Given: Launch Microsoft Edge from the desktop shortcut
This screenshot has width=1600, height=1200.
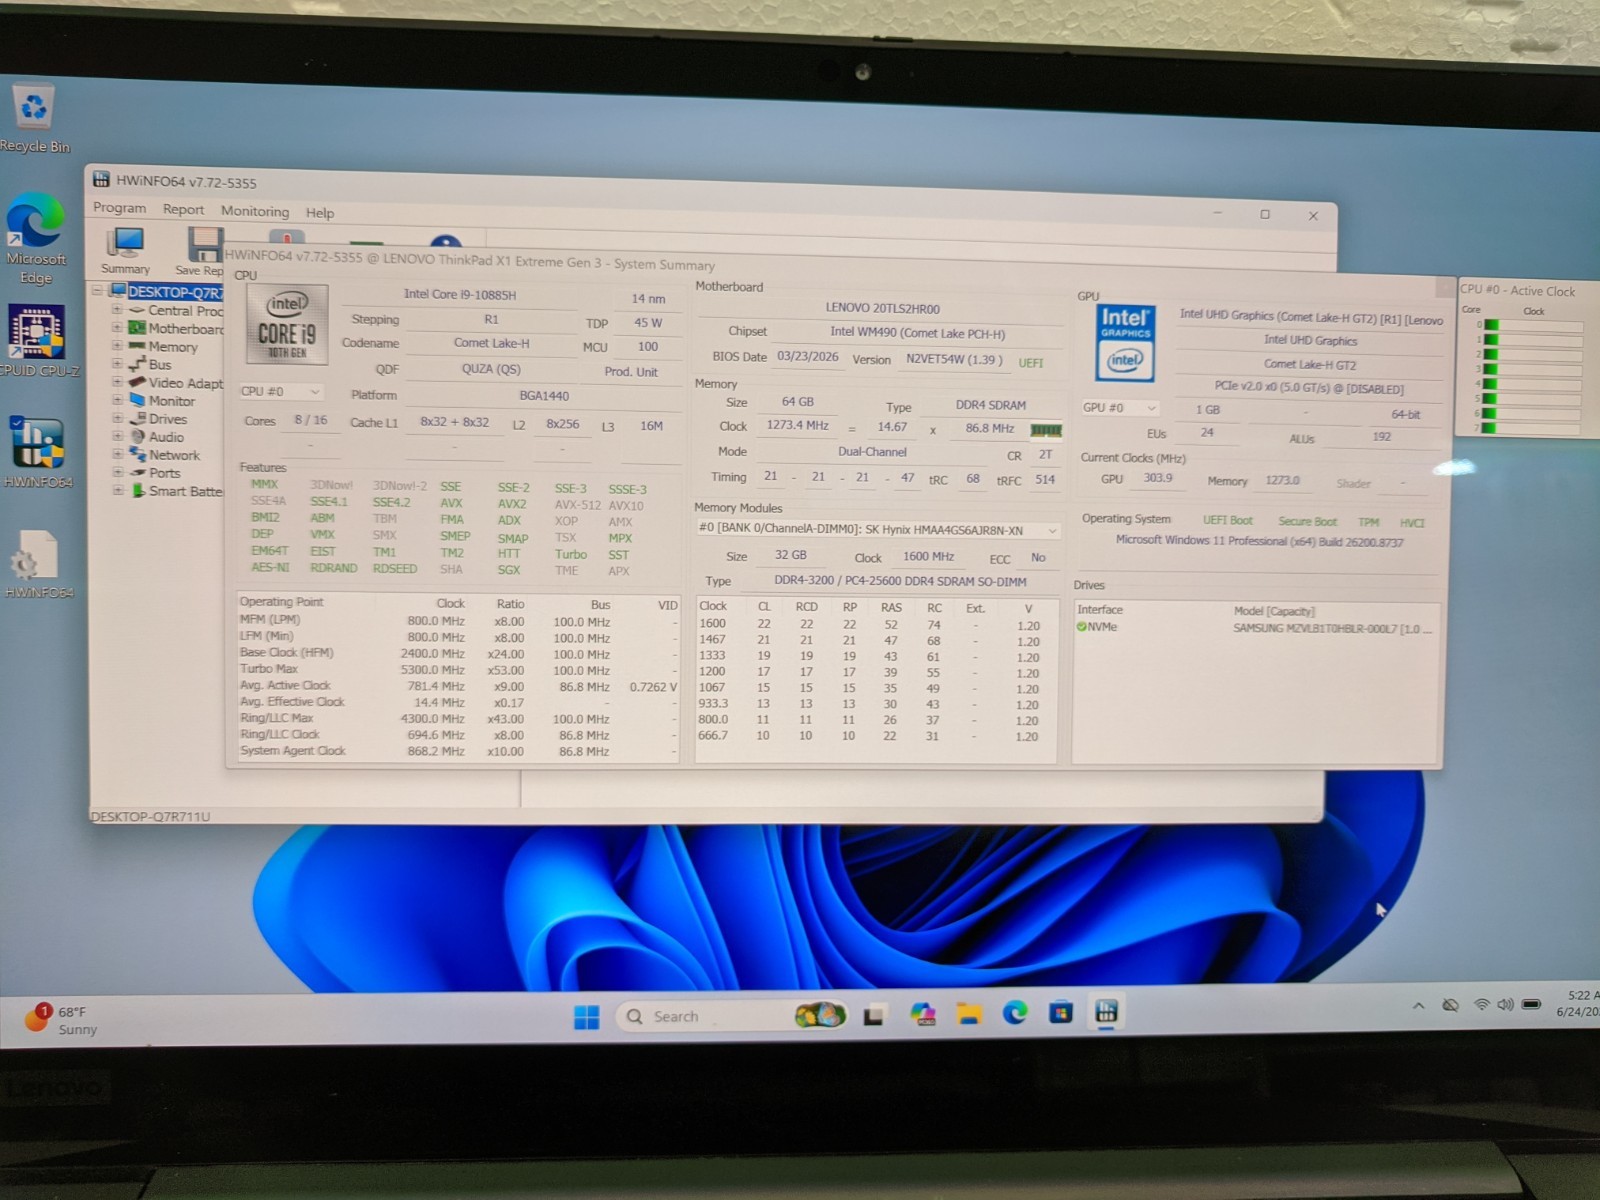Looking at the screenshot, I should 35,238.
